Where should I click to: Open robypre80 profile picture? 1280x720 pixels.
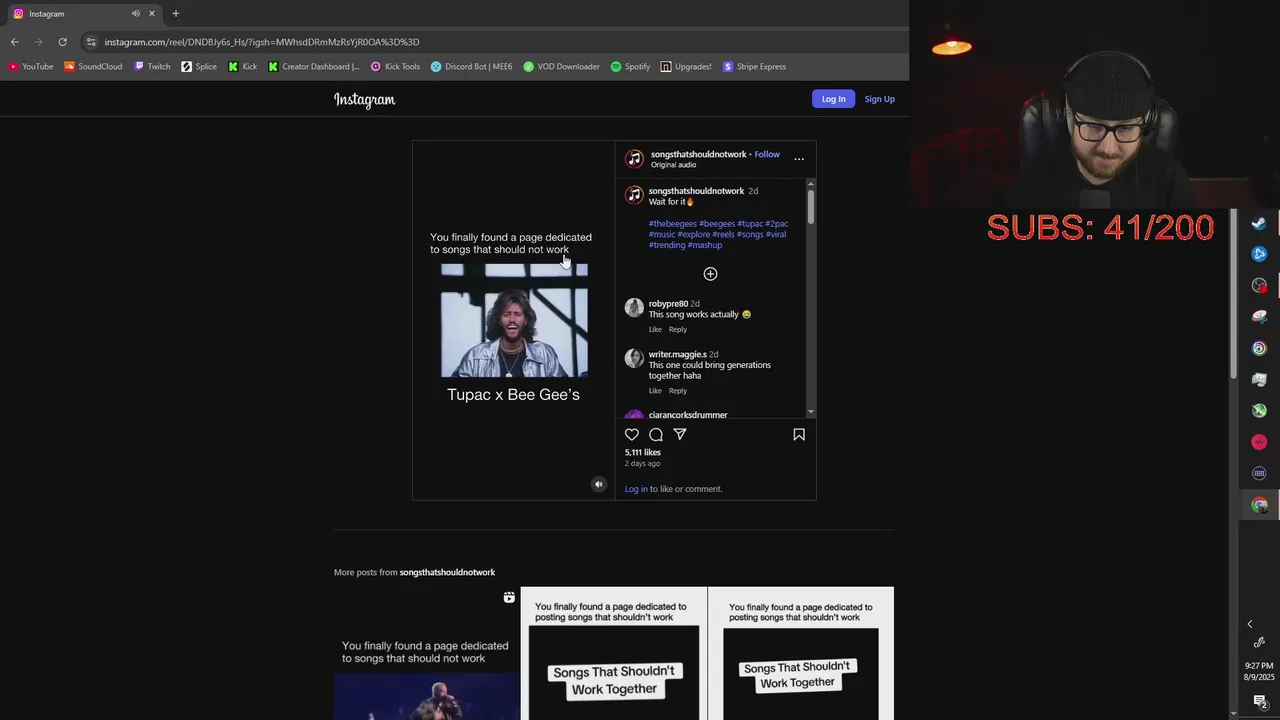(x=634, y=308)
